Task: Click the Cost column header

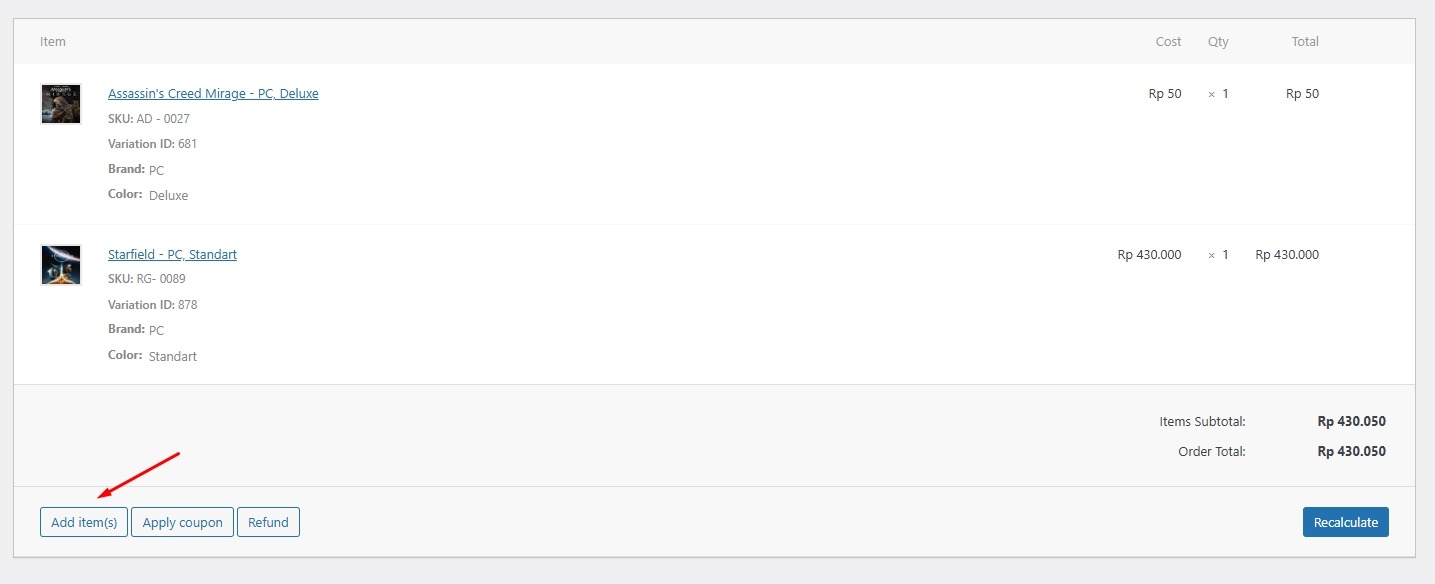Action: tap(1168, 42)
